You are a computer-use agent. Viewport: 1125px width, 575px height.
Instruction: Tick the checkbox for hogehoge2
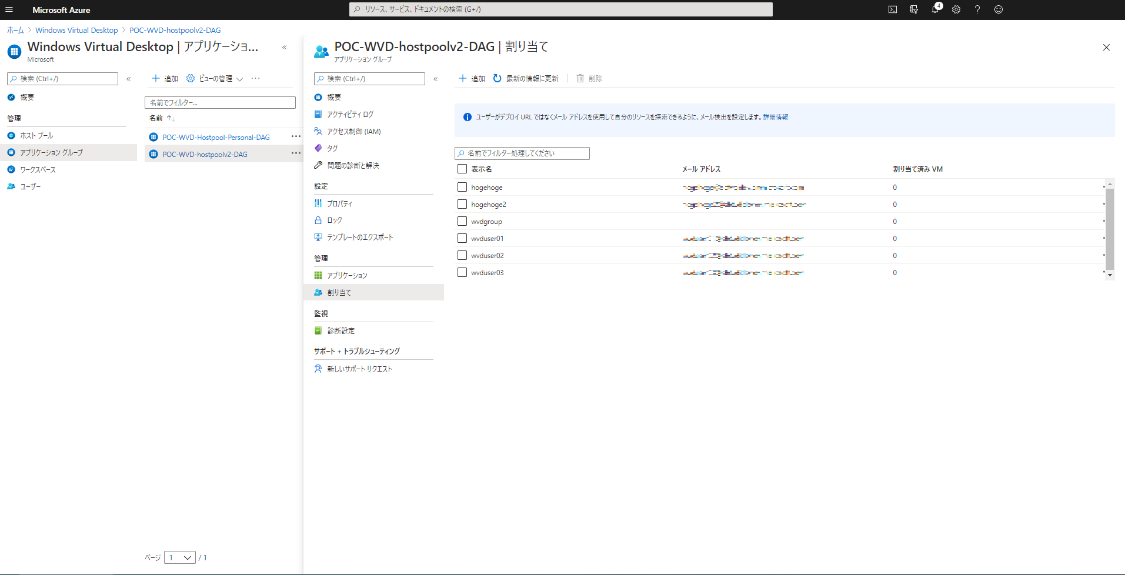[x=462, y=204]
